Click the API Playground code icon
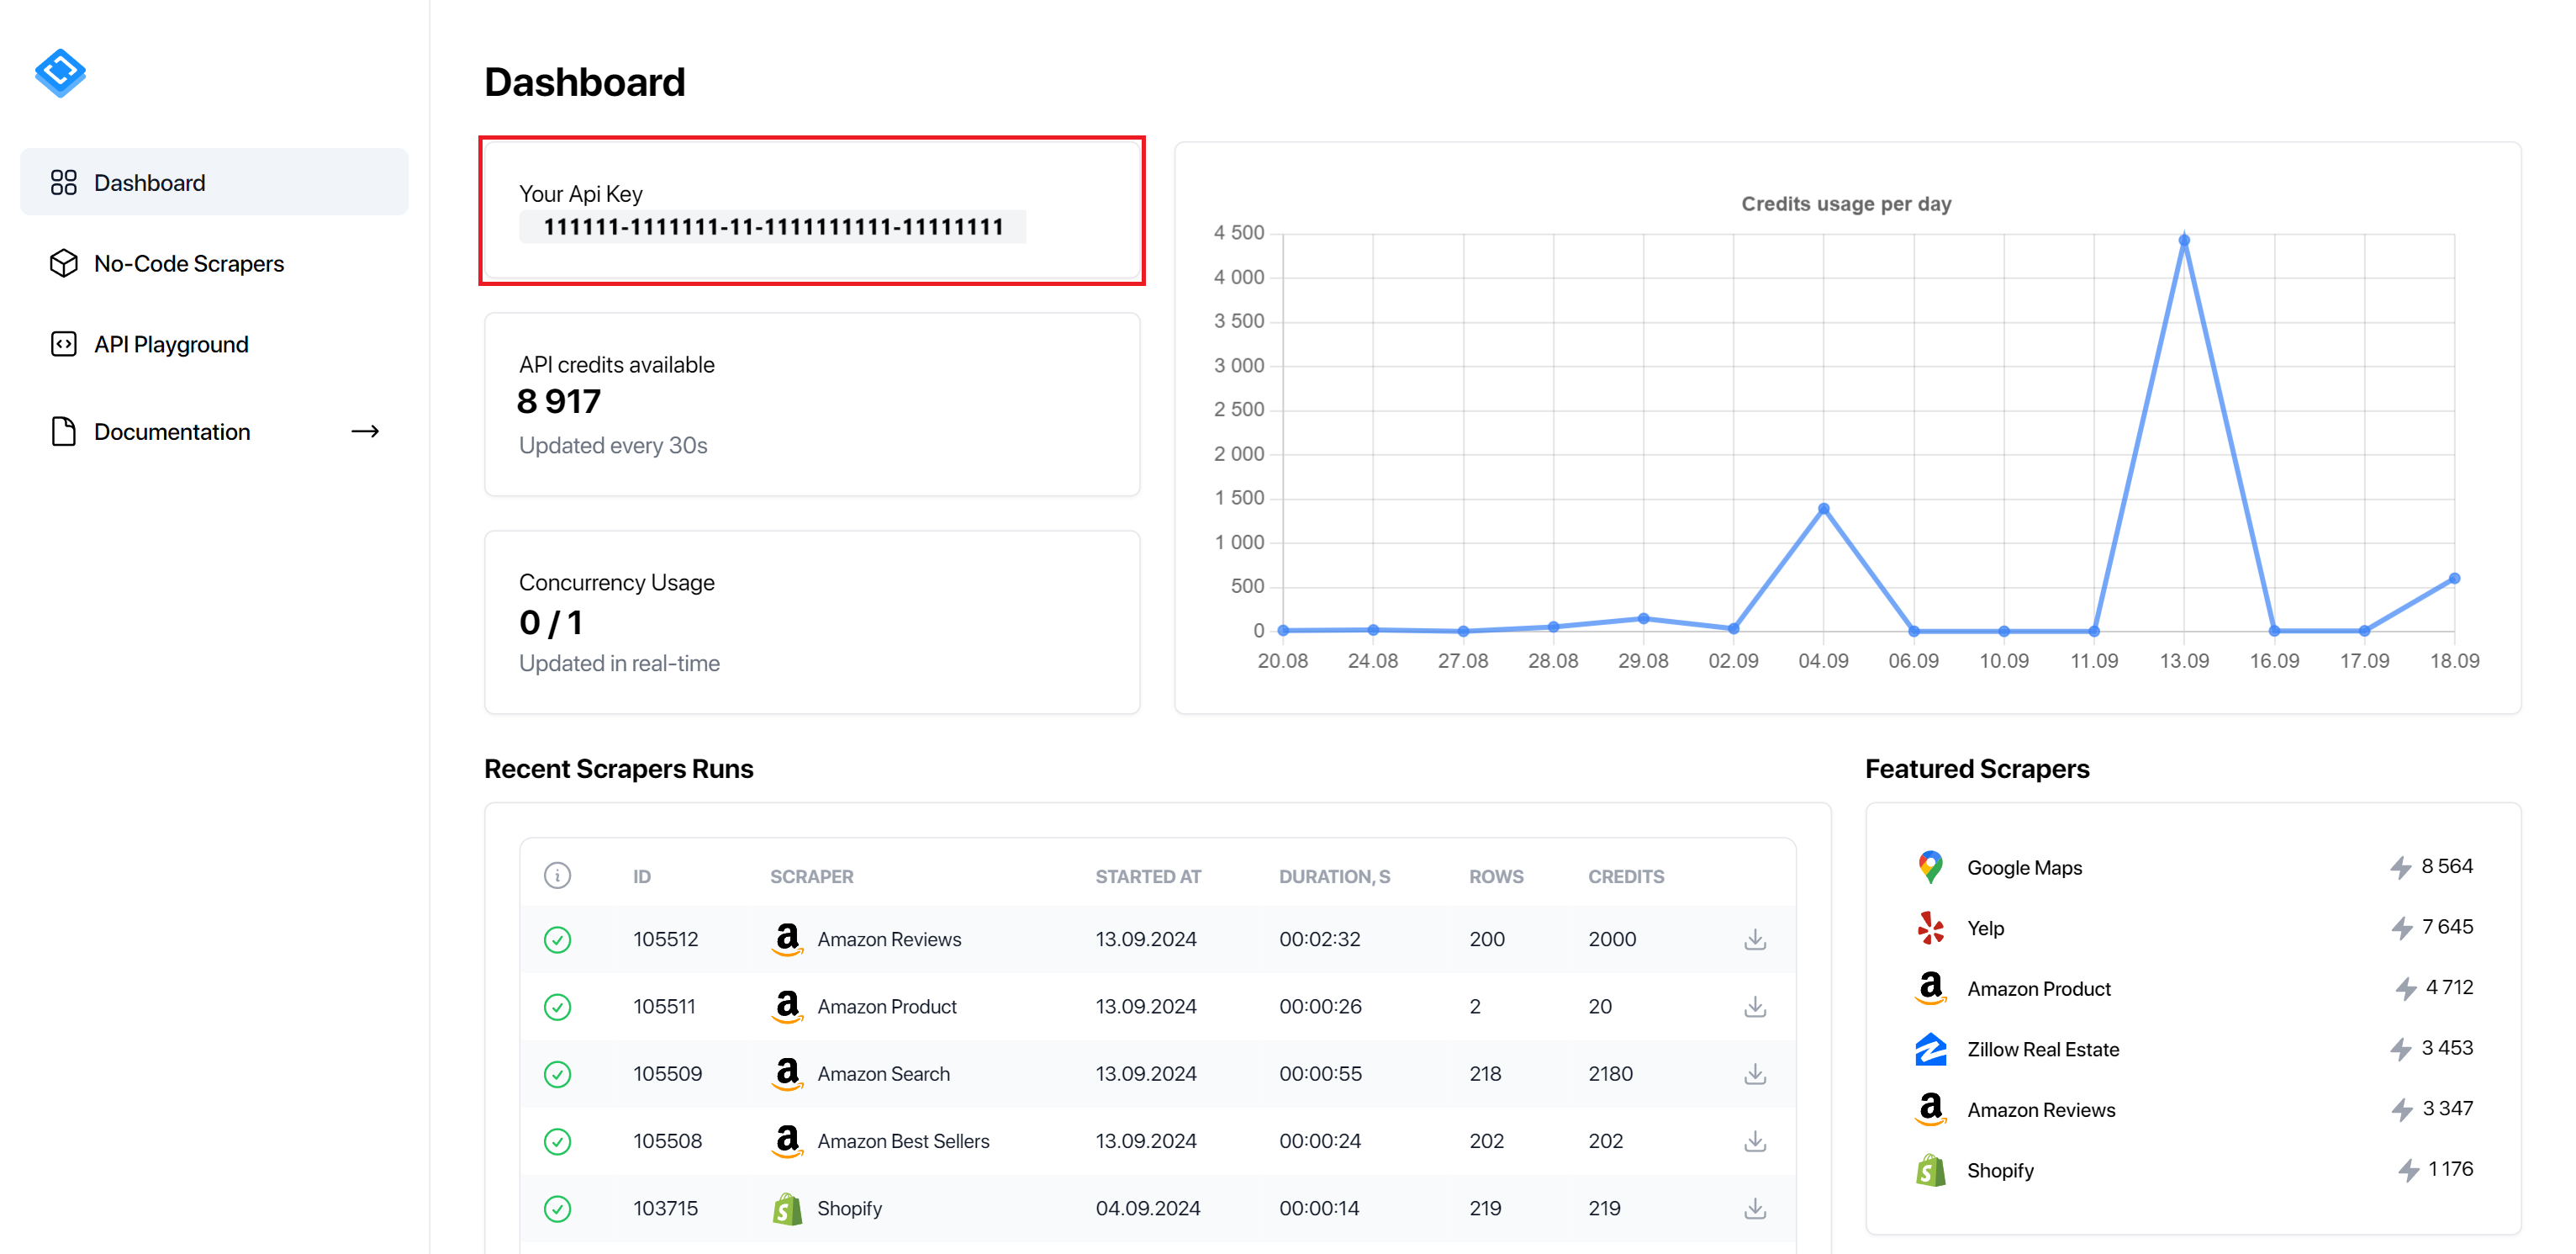 pyautogui.click(x=64, y=344)
